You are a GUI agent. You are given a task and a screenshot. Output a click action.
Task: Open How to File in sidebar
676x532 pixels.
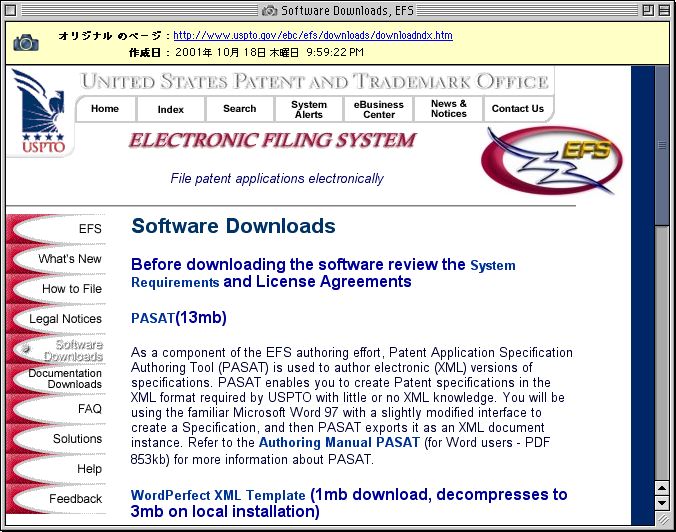click(72, 289)
